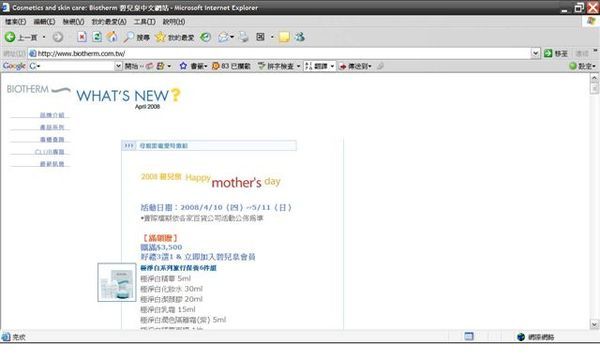Click the scroll up arrow of the page scrollbar
The image size is (600, 360).
click(594, 78)
